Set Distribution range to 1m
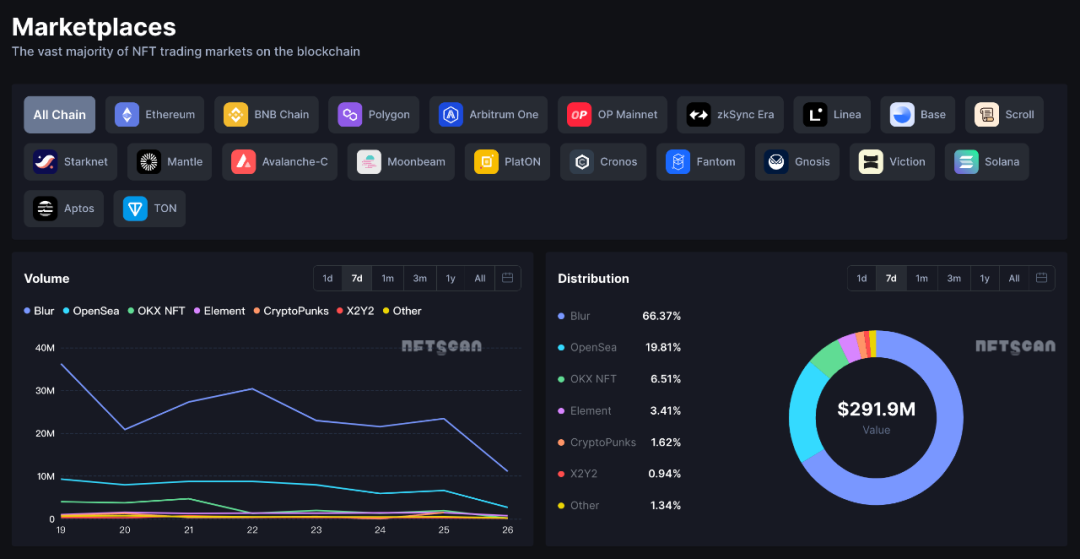Image resolution: width=1080 pixels, height=559 pixels. point(922,278)
